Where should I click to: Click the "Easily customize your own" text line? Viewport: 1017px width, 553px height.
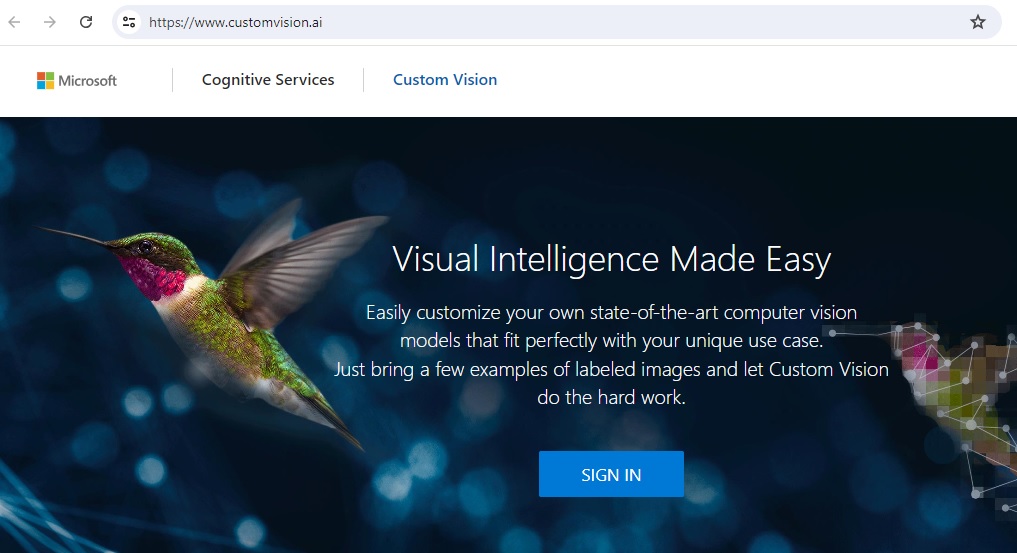pyautogui.click(x=611, y=312)
